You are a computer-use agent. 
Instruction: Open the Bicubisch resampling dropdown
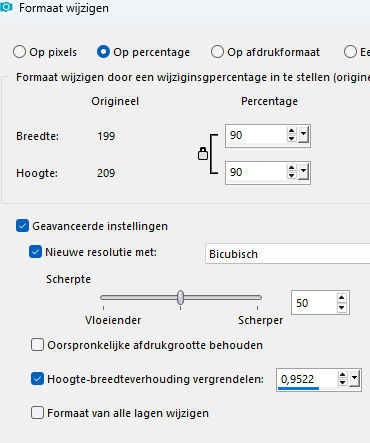click(x=288, y=254)
